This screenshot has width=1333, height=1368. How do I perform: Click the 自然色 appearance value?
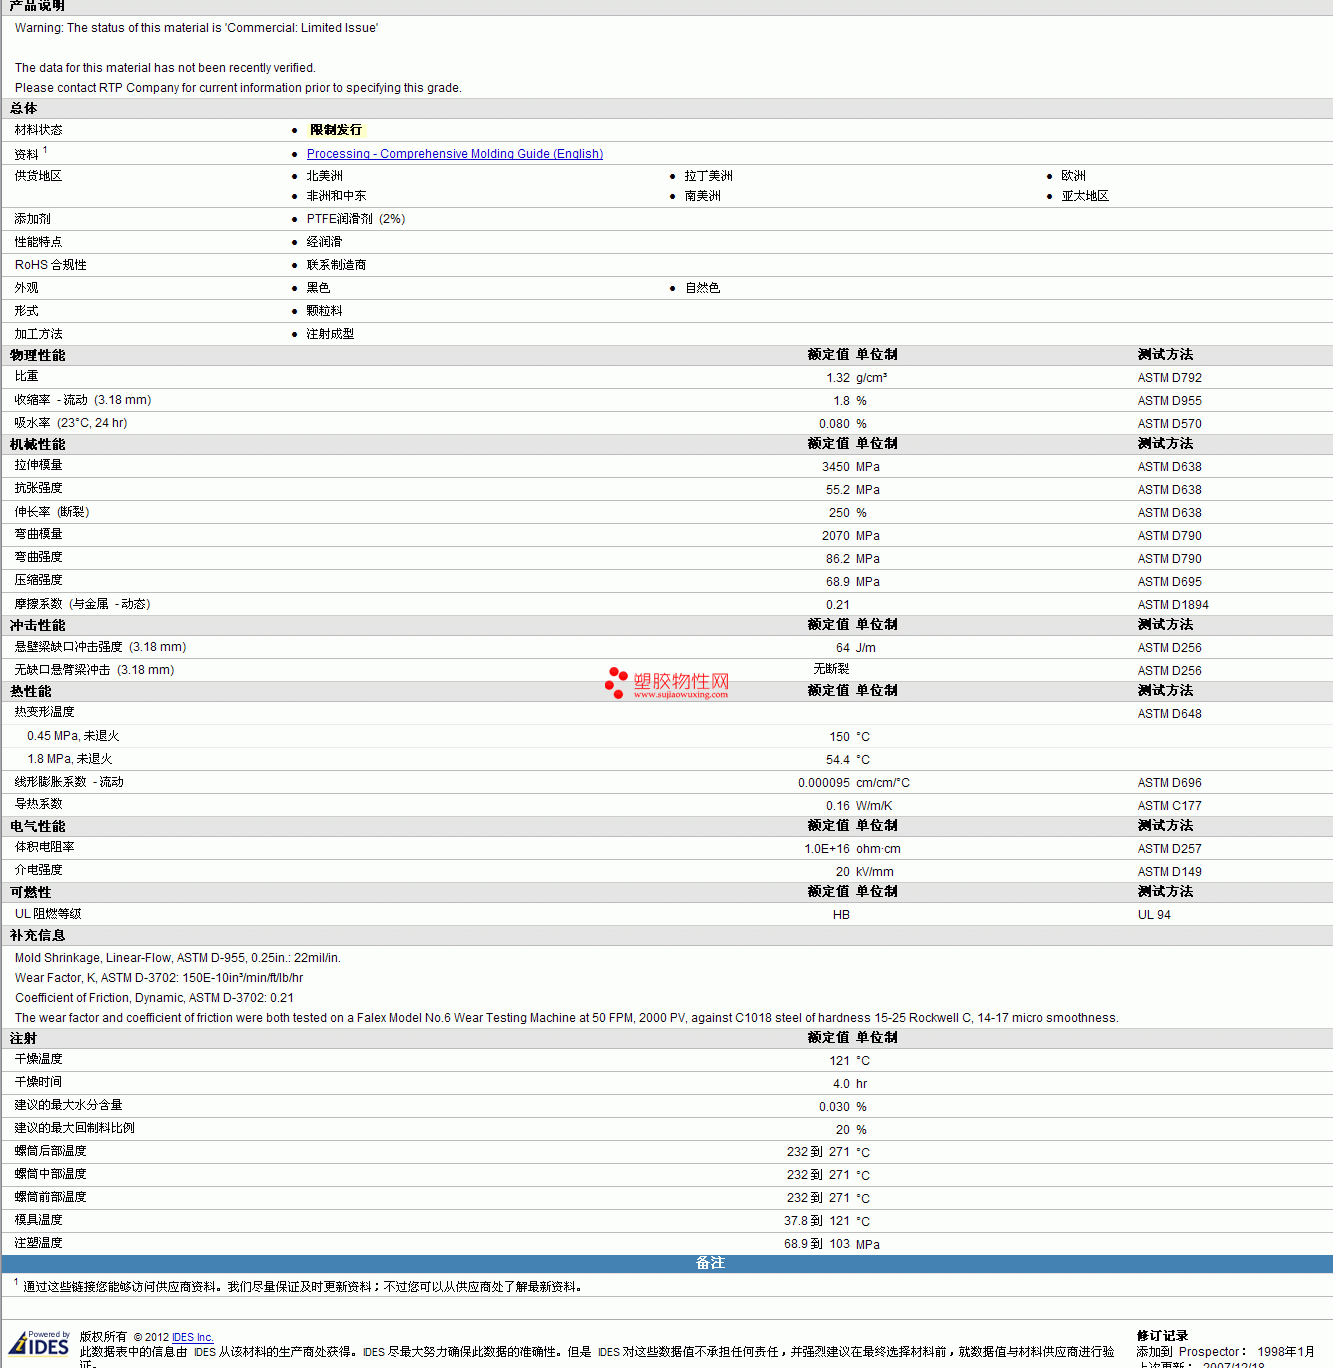pyautogui.click(x=702, y=288)
